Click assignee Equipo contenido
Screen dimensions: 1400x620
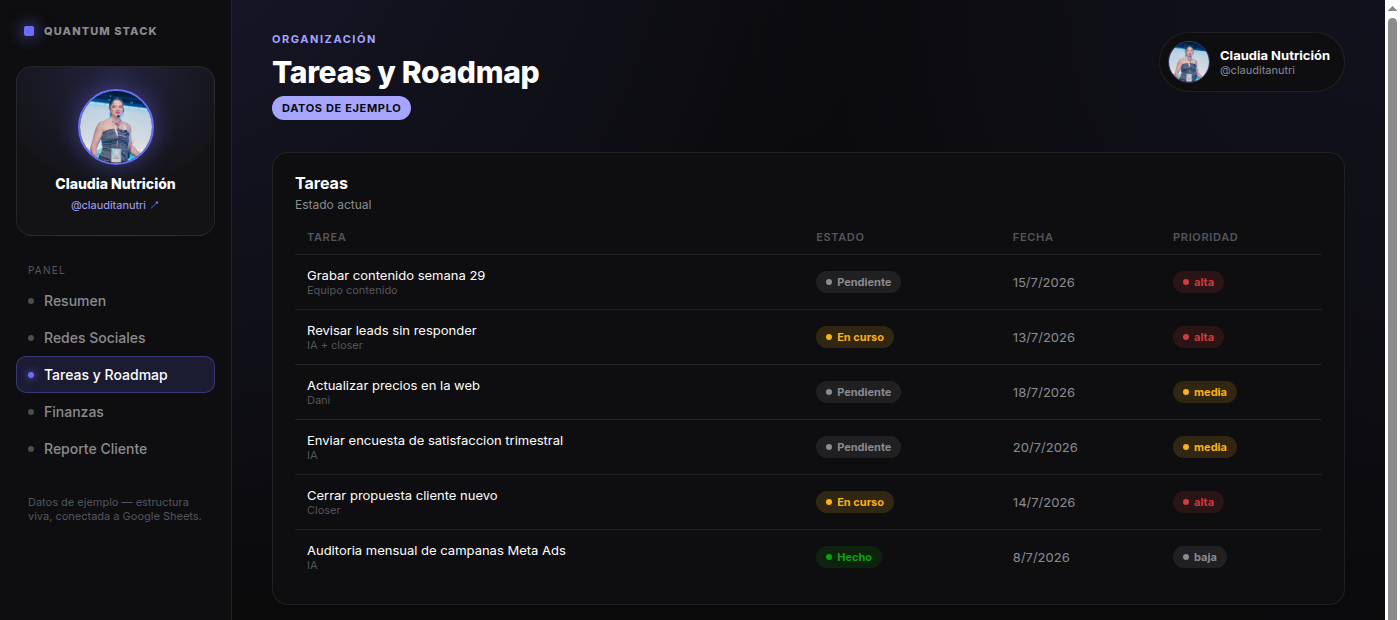(352, 290)
